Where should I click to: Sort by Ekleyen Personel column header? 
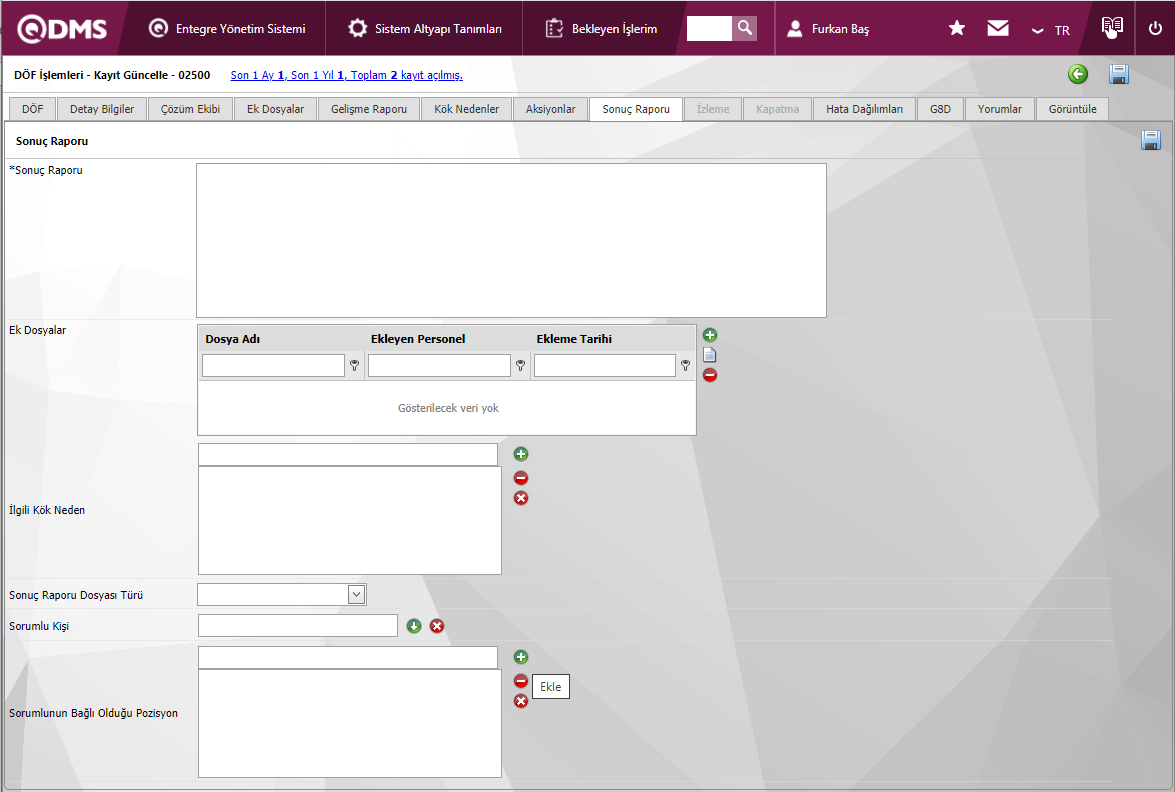[418, 339]
